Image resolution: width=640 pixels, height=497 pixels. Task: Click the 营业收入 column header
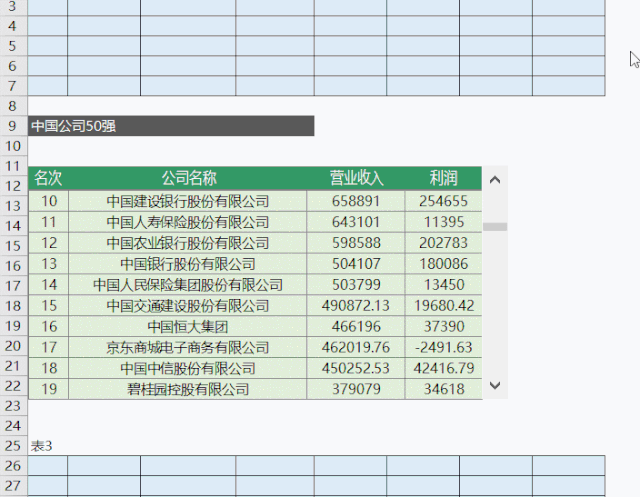[x=356, y=178]
